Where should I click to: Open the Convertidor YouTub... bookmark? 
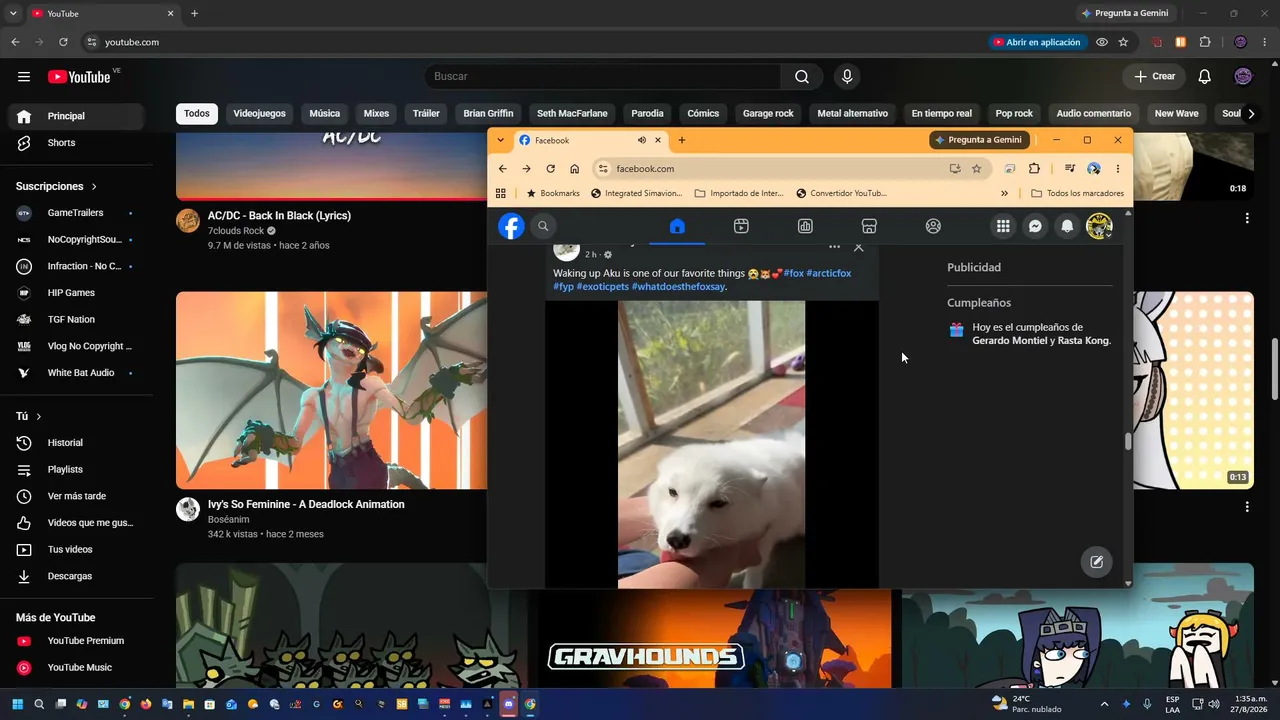pos(841,193)
